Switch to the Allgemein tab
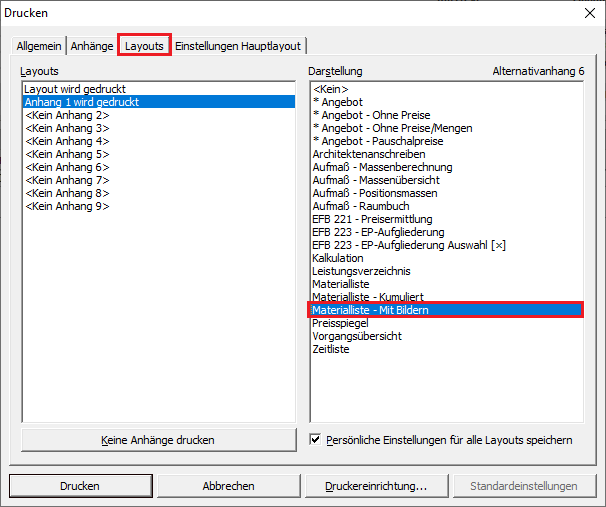Viewport: 606px width, 507px height. [x=38, y=46]
